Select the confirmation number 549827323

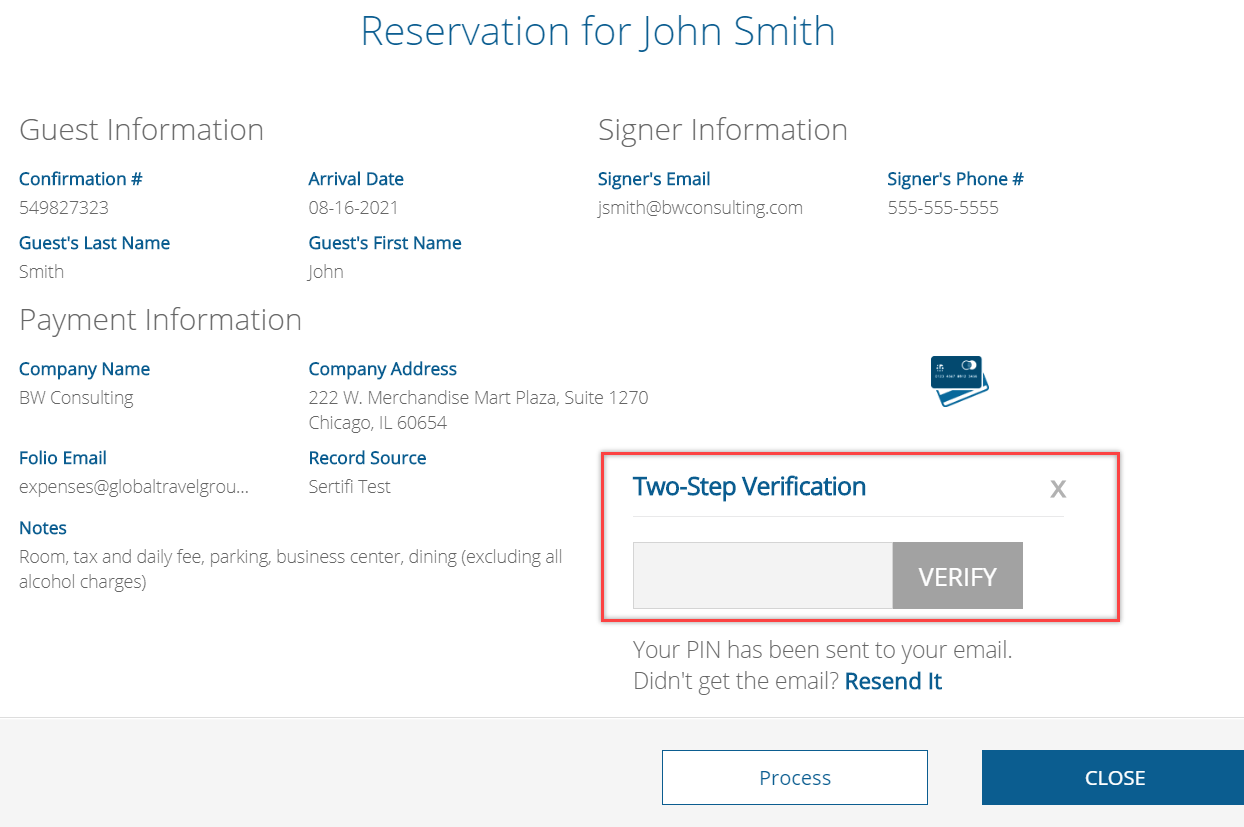pyautogui.click(x=64, y=208)
